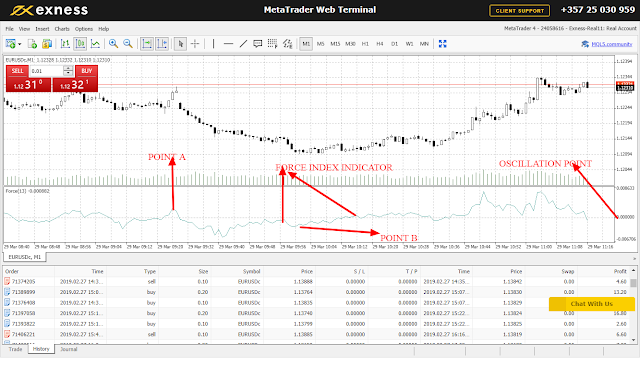Switch to candlestick chart display
640x368 pixels.
point(80,44)
